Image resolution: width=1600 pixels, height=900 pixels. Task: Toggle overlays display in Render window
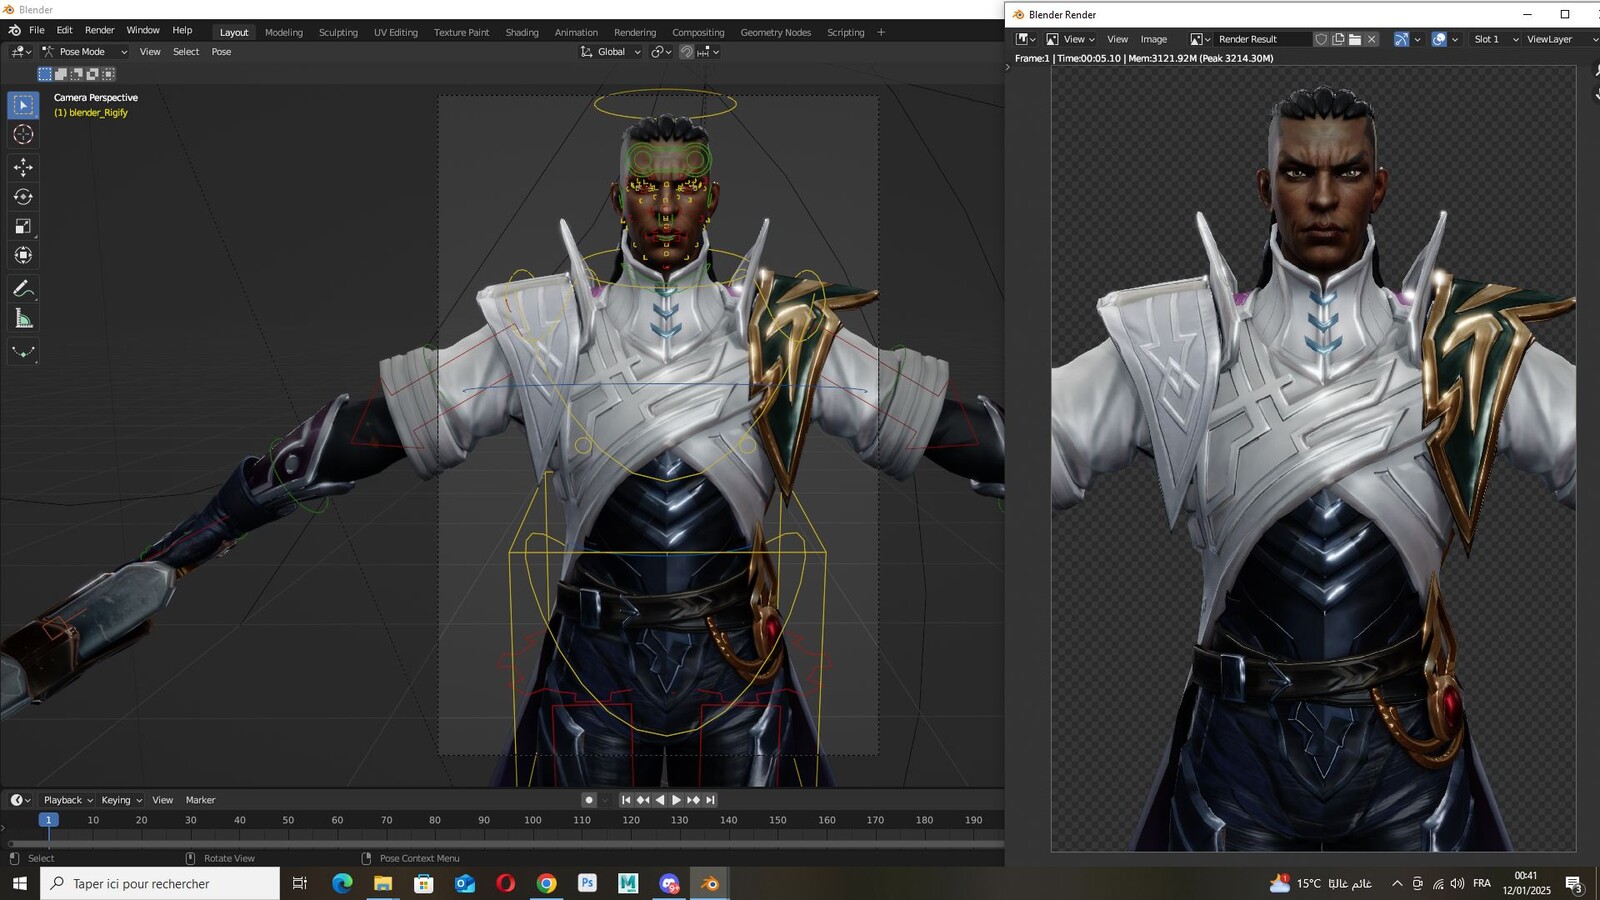tap(1439, 39)
